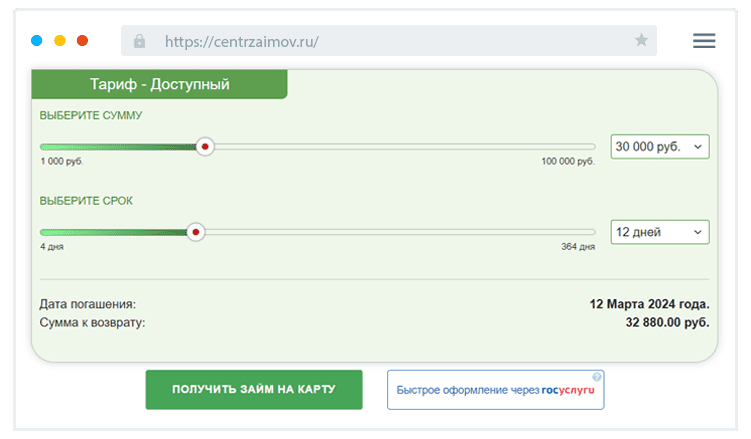The height and width of the screenshot is (439, 751).
Task: Click the "364 дня" maximum term label
Action: click(577, 246)
